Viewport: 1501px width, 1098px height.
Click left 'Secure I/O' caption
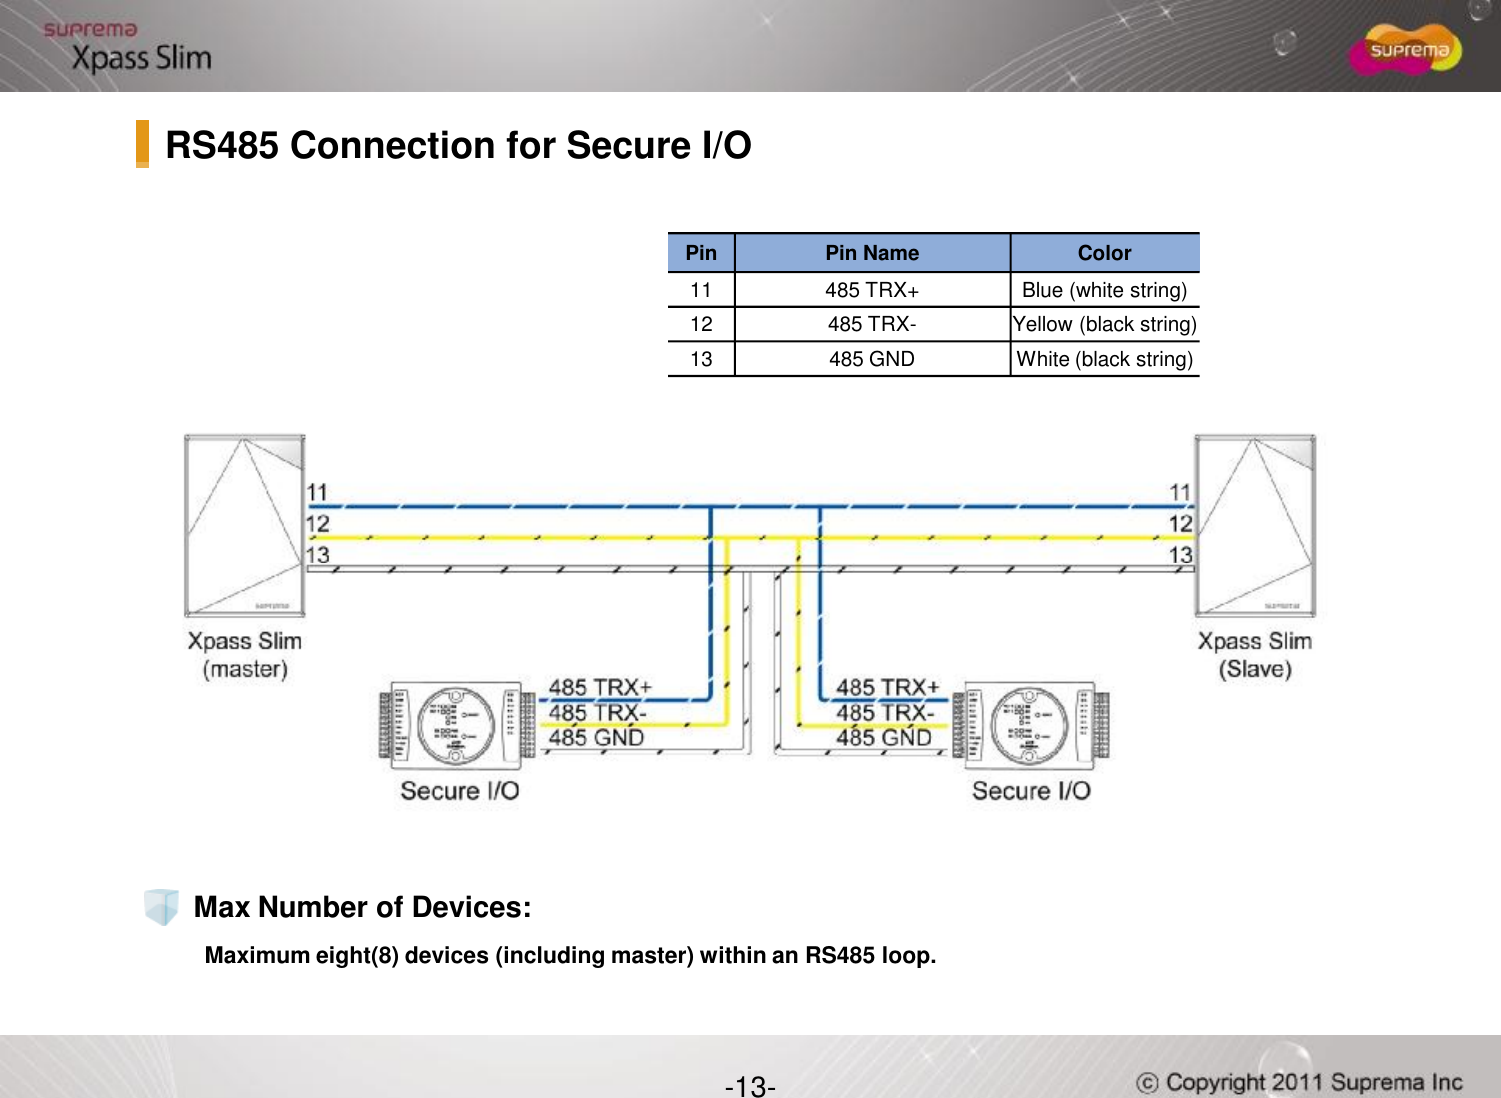(x=460, y=791)
